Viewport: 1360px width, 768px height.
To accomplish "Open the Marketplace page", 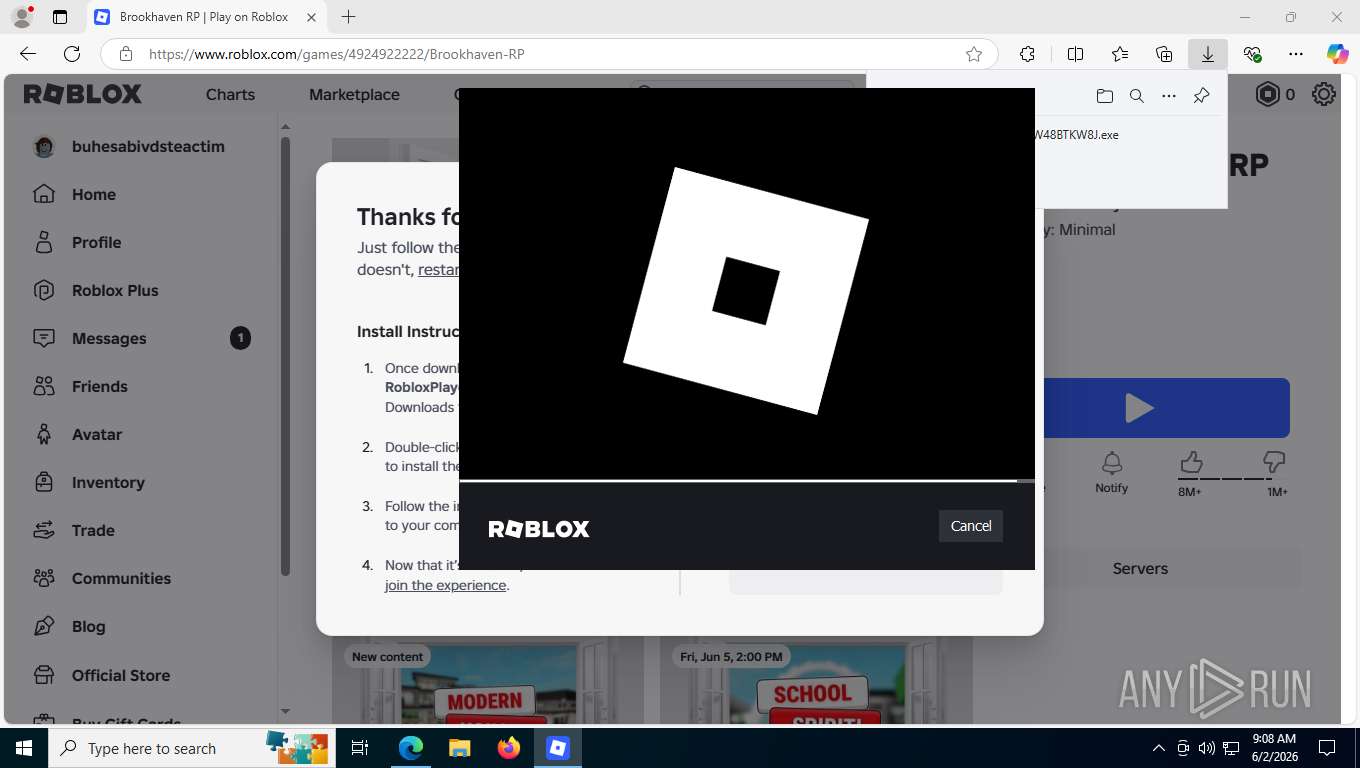I will pos(354,94).
